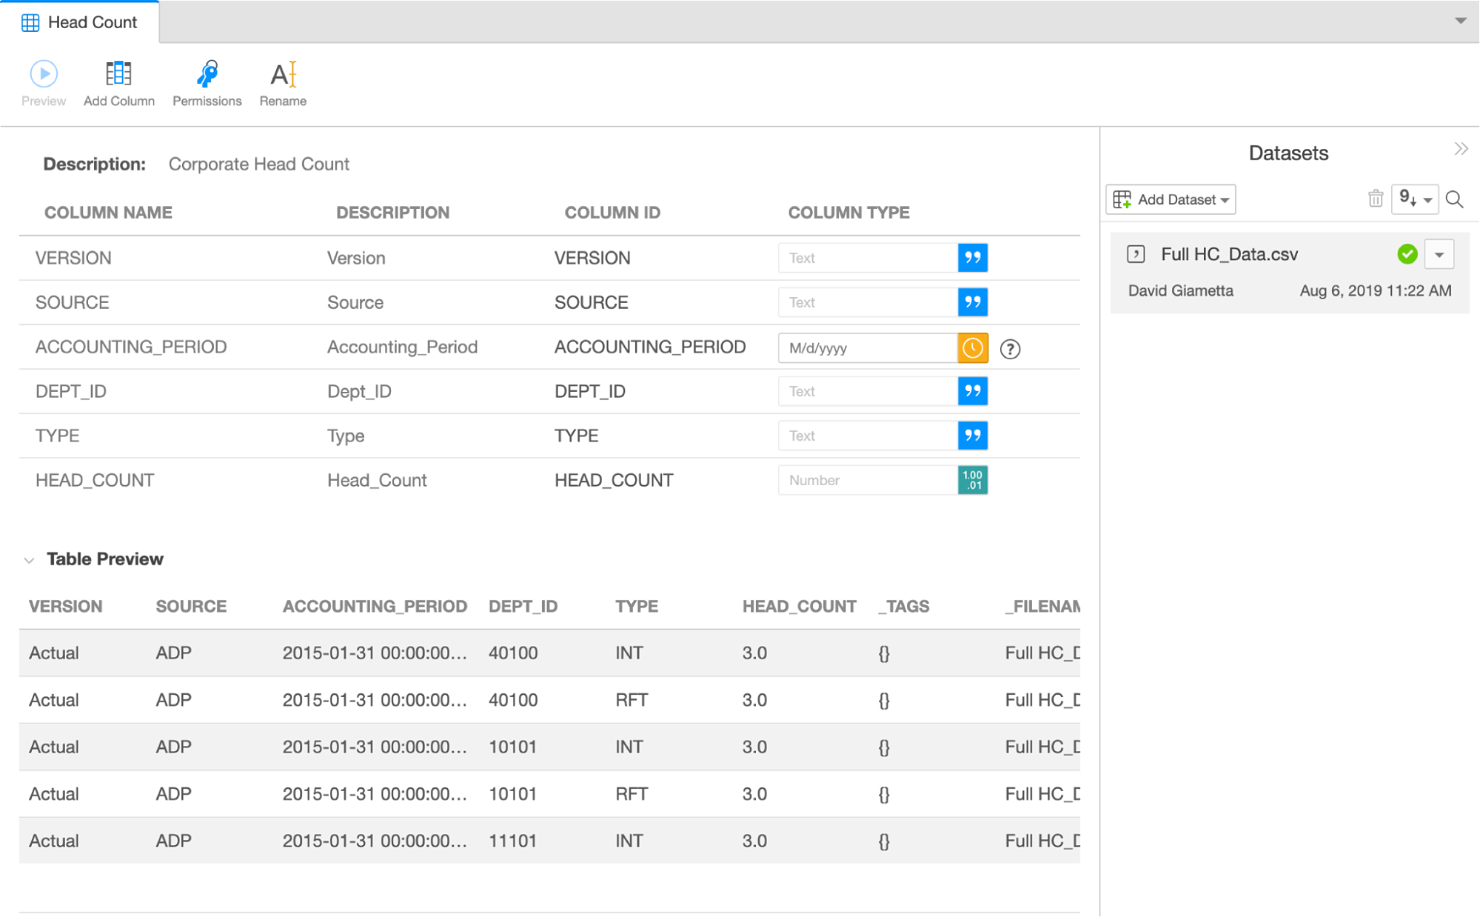
Task: Open the Permissions settings
Action: [206, 82]
